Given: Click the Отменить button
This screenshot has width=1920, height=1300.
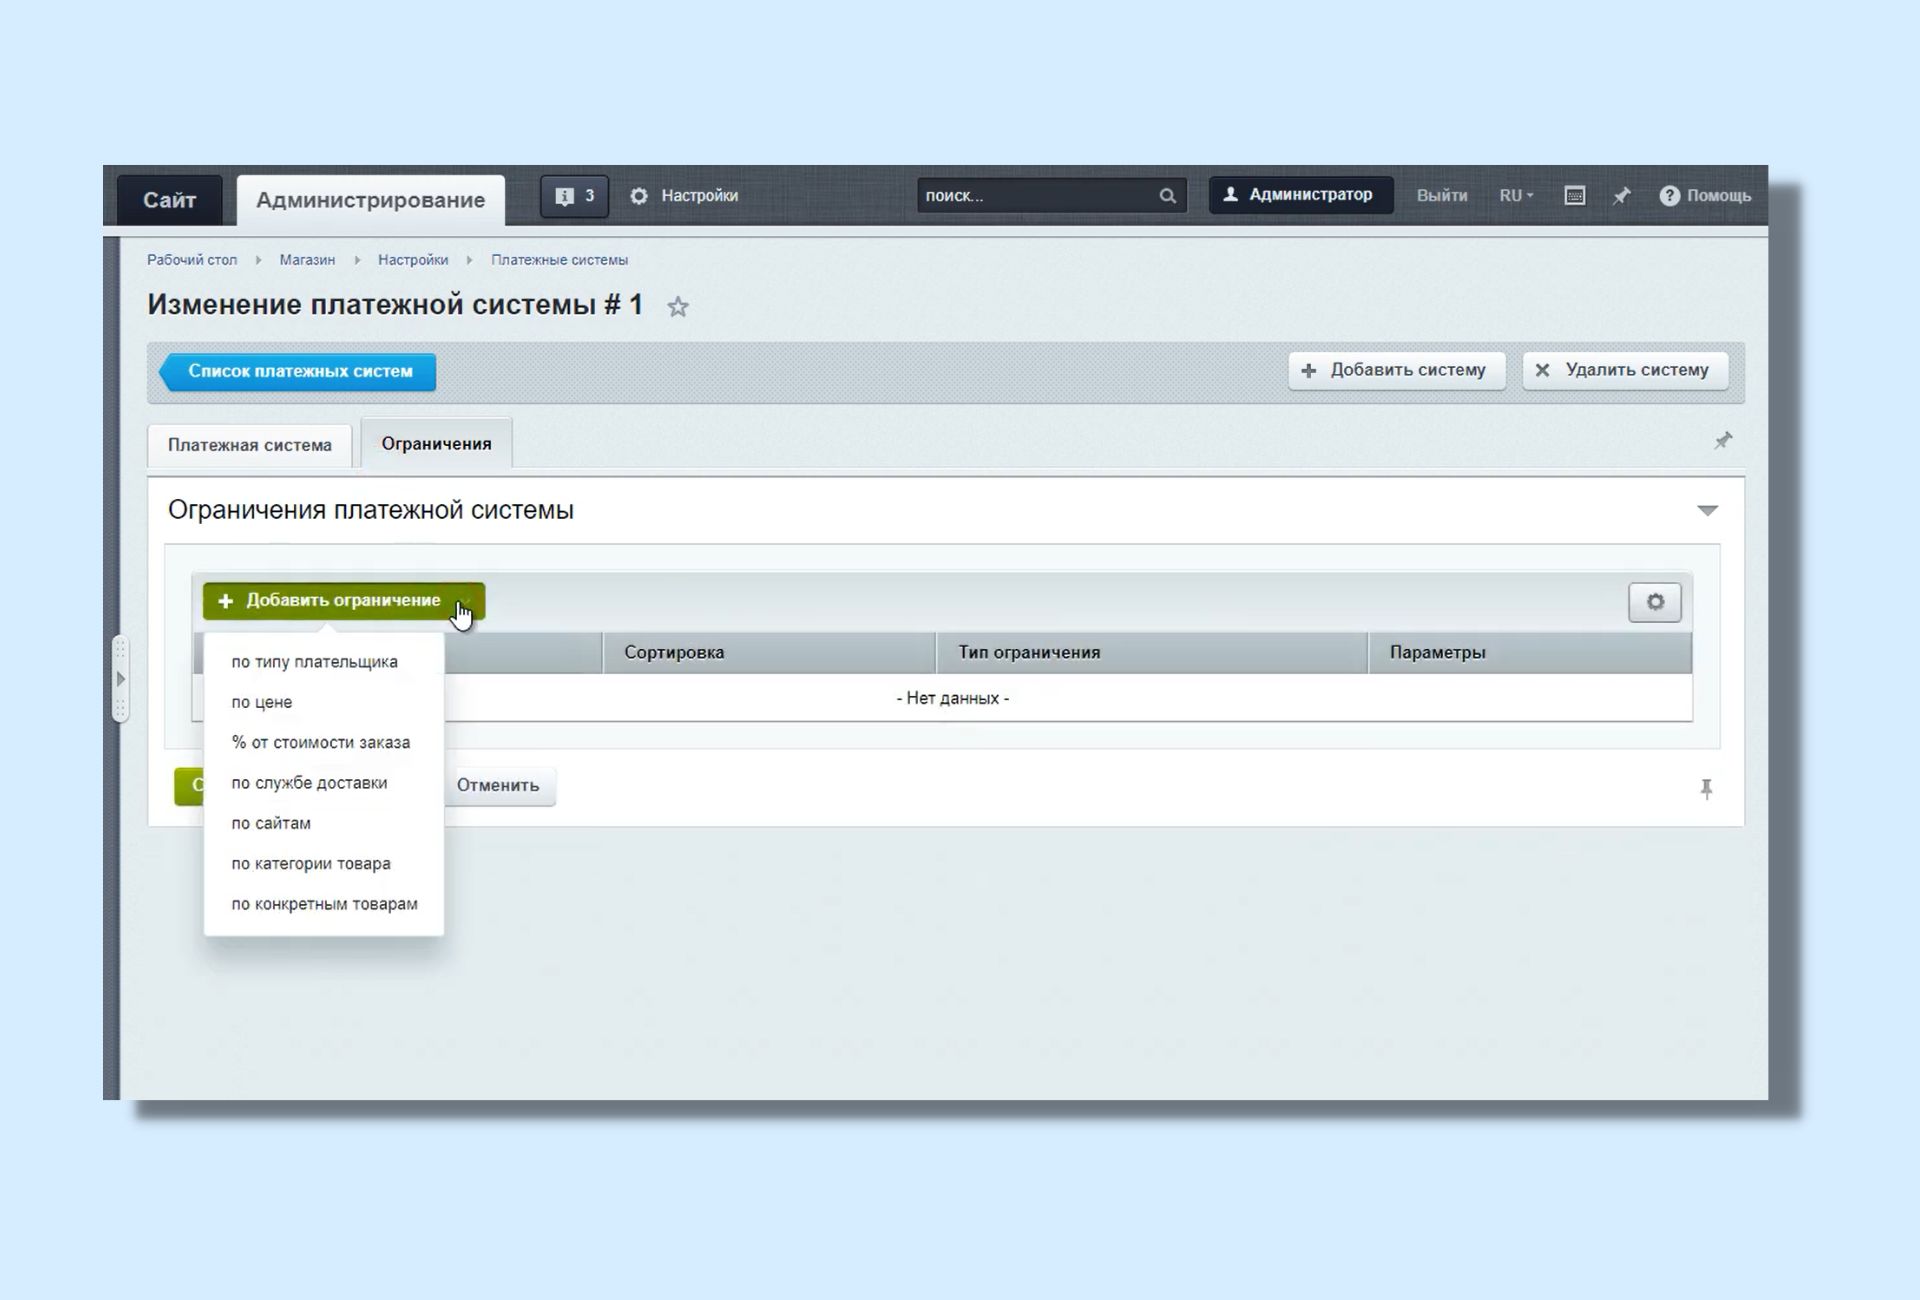Looking at the screenshot, I should [x=498, y=785].
